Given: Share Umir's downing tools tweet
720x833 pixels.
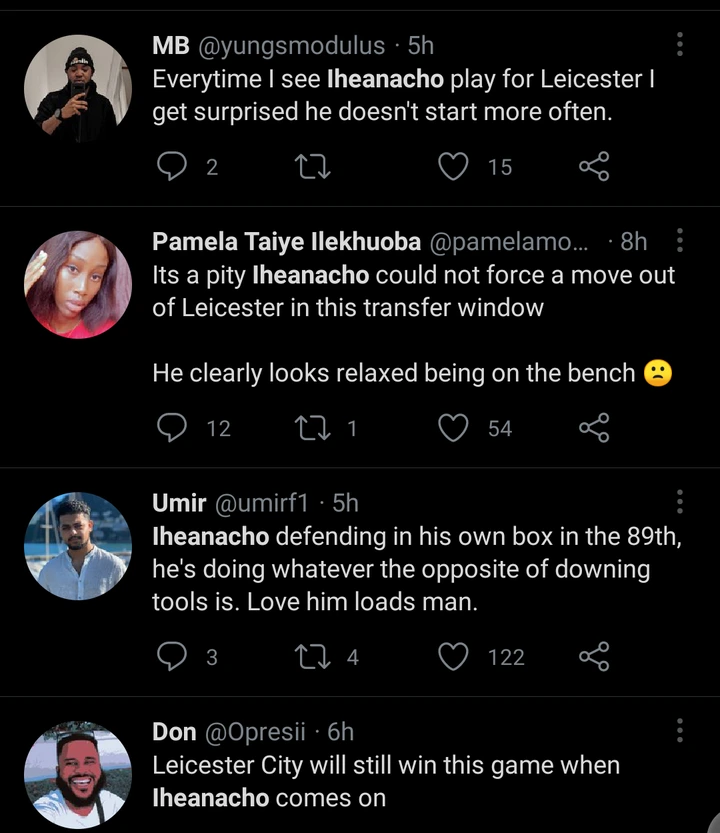Looking at the screenshot, I should (x=594, y=656).
